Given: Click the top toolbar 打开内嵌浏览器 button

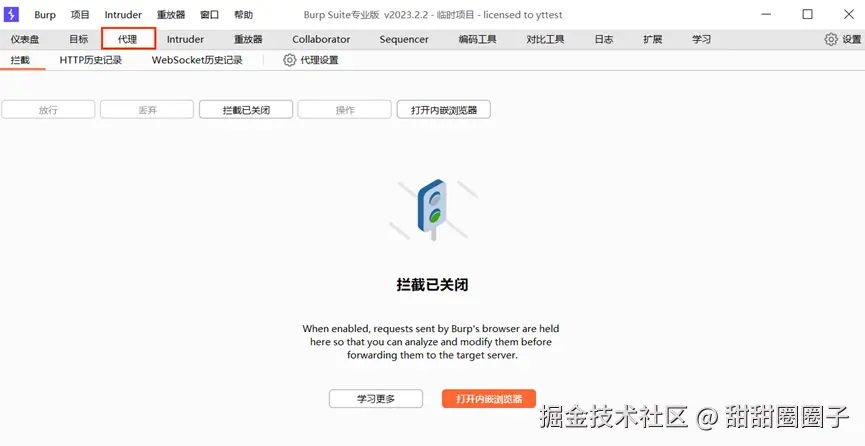Looking at the screenshot, I should [x=444, y=109].
